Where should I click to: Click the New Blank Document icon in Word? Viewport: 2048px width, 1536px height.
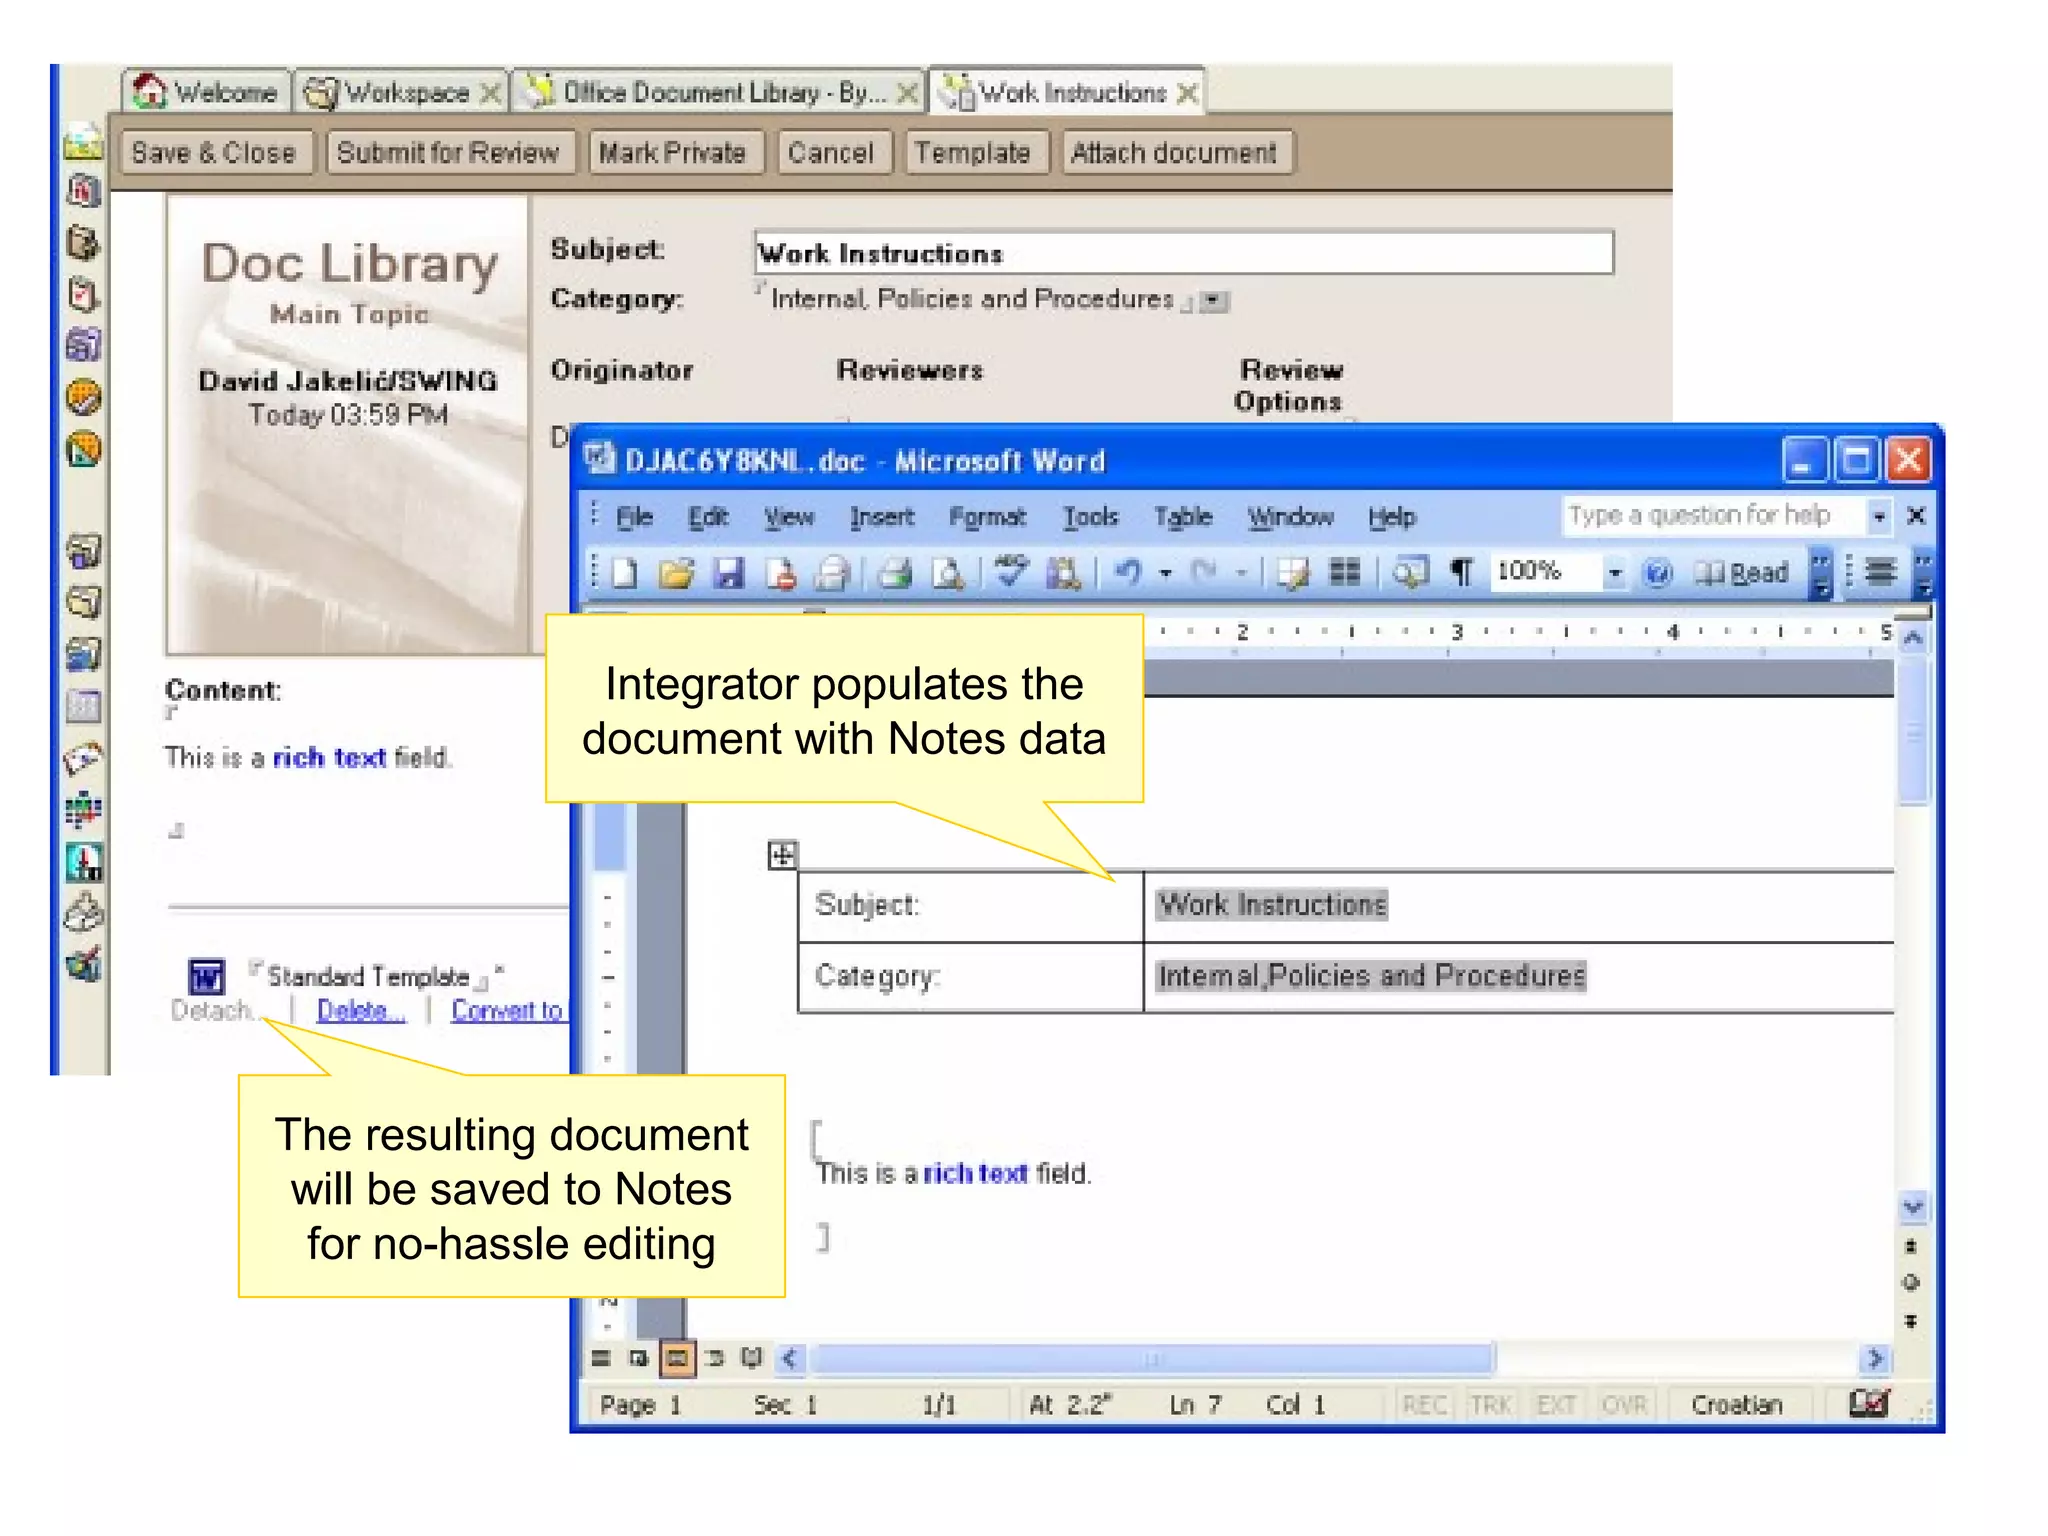[x=625, y=573]
